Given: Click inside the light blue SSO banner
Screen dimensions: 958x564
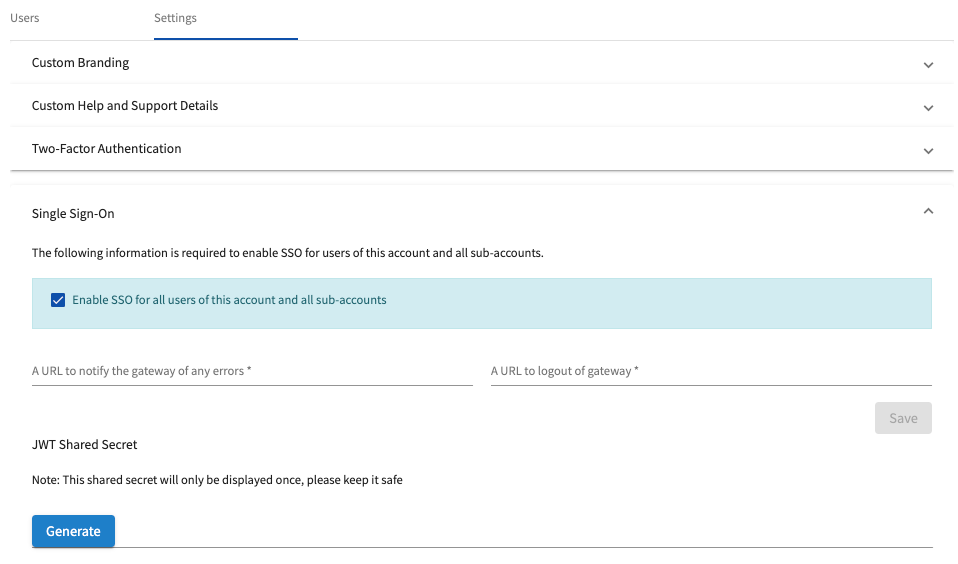Looking at the screenshot, I should pyautogui.click(x=481, y=304).
